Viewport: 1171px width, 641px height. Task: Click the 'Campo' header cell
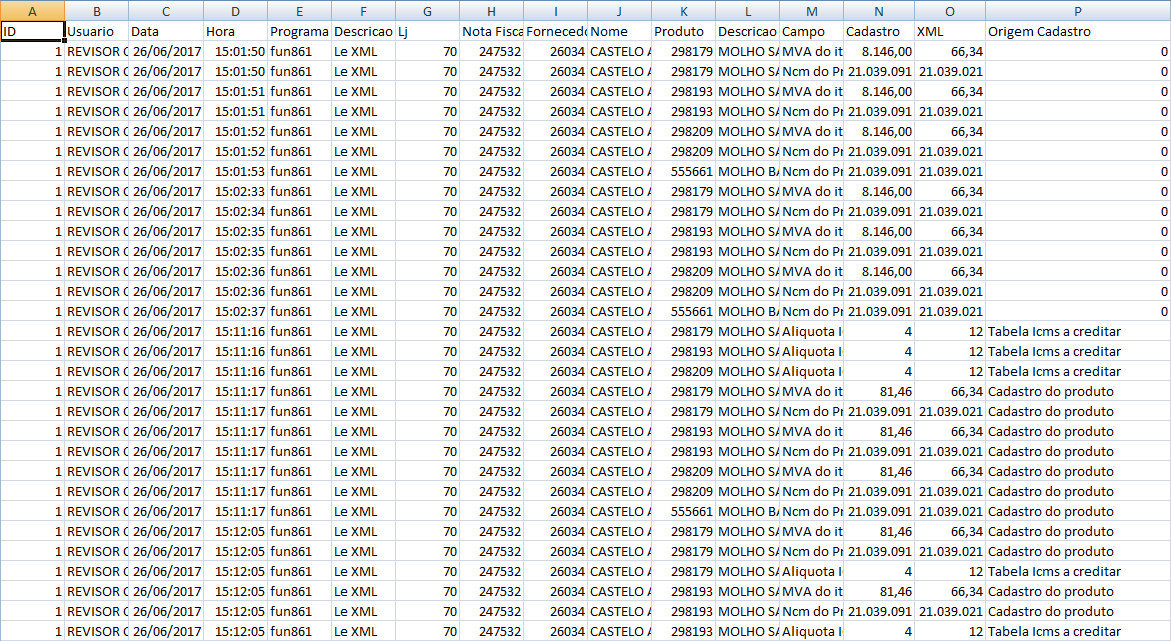811,31
